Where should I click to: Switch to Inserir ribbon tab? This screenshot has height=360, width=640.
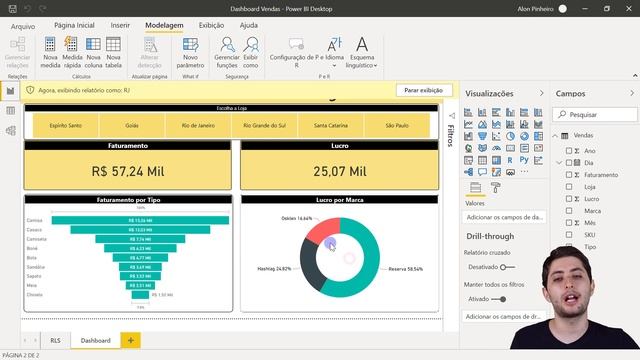120,25
